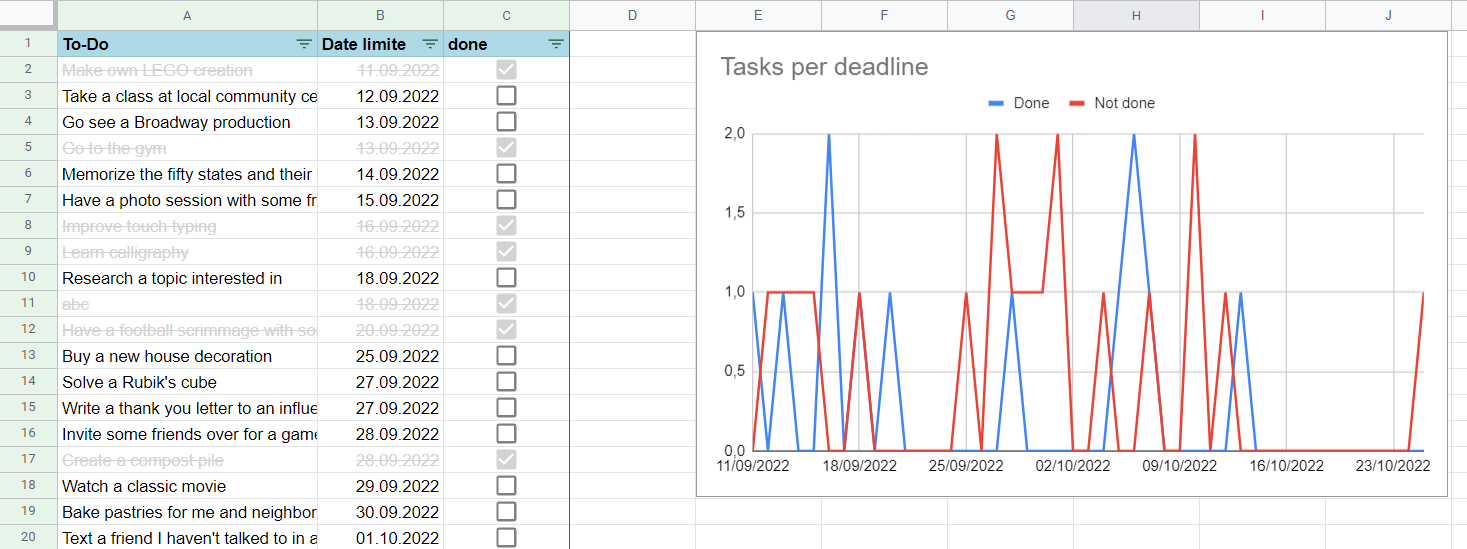Screen dimensions: 1467x549
Task: Open filter menu for Date limite column
Action: 430,44
